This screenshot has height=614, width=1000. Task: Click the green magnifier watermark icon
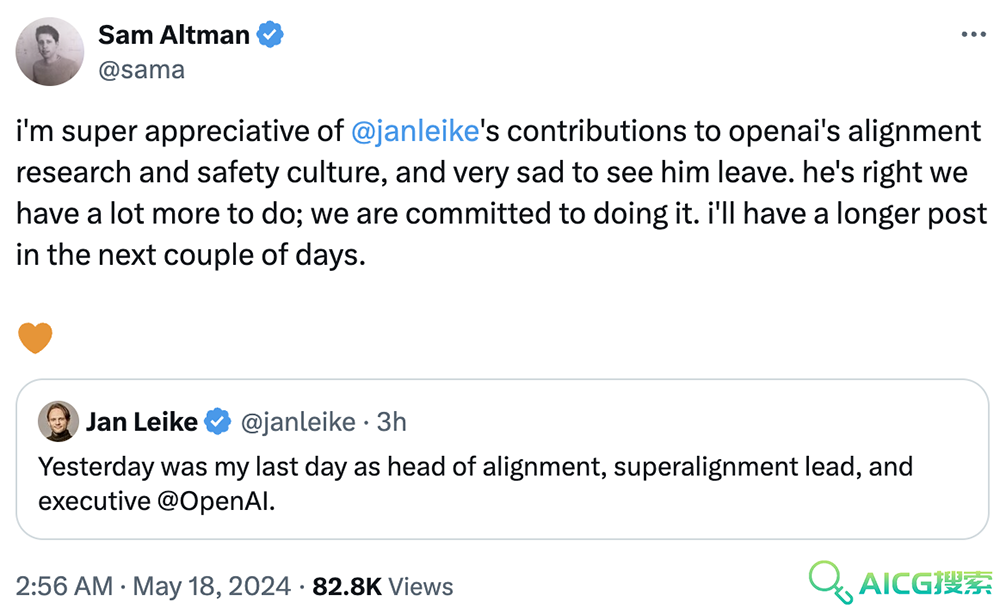pos(831,582)
